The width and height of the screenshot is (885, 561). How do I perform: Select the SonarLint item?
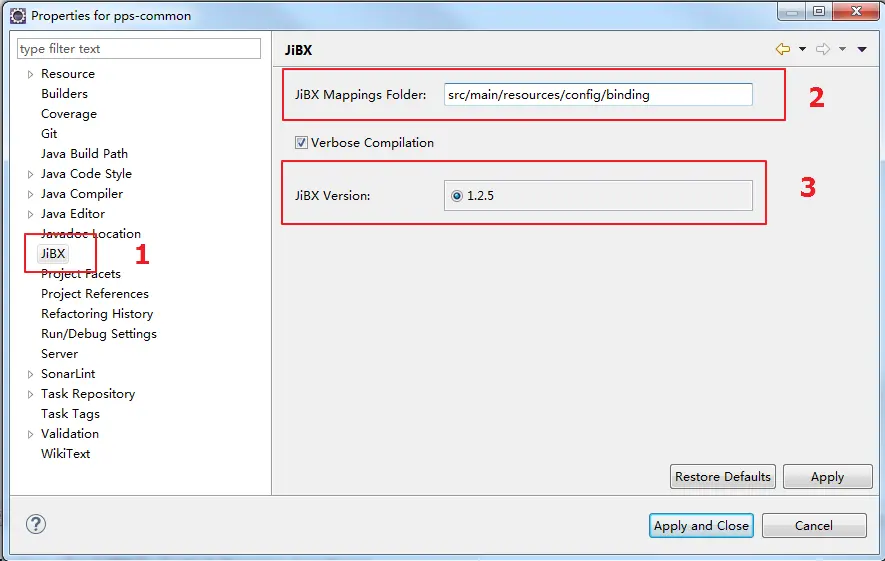[68, 374]
